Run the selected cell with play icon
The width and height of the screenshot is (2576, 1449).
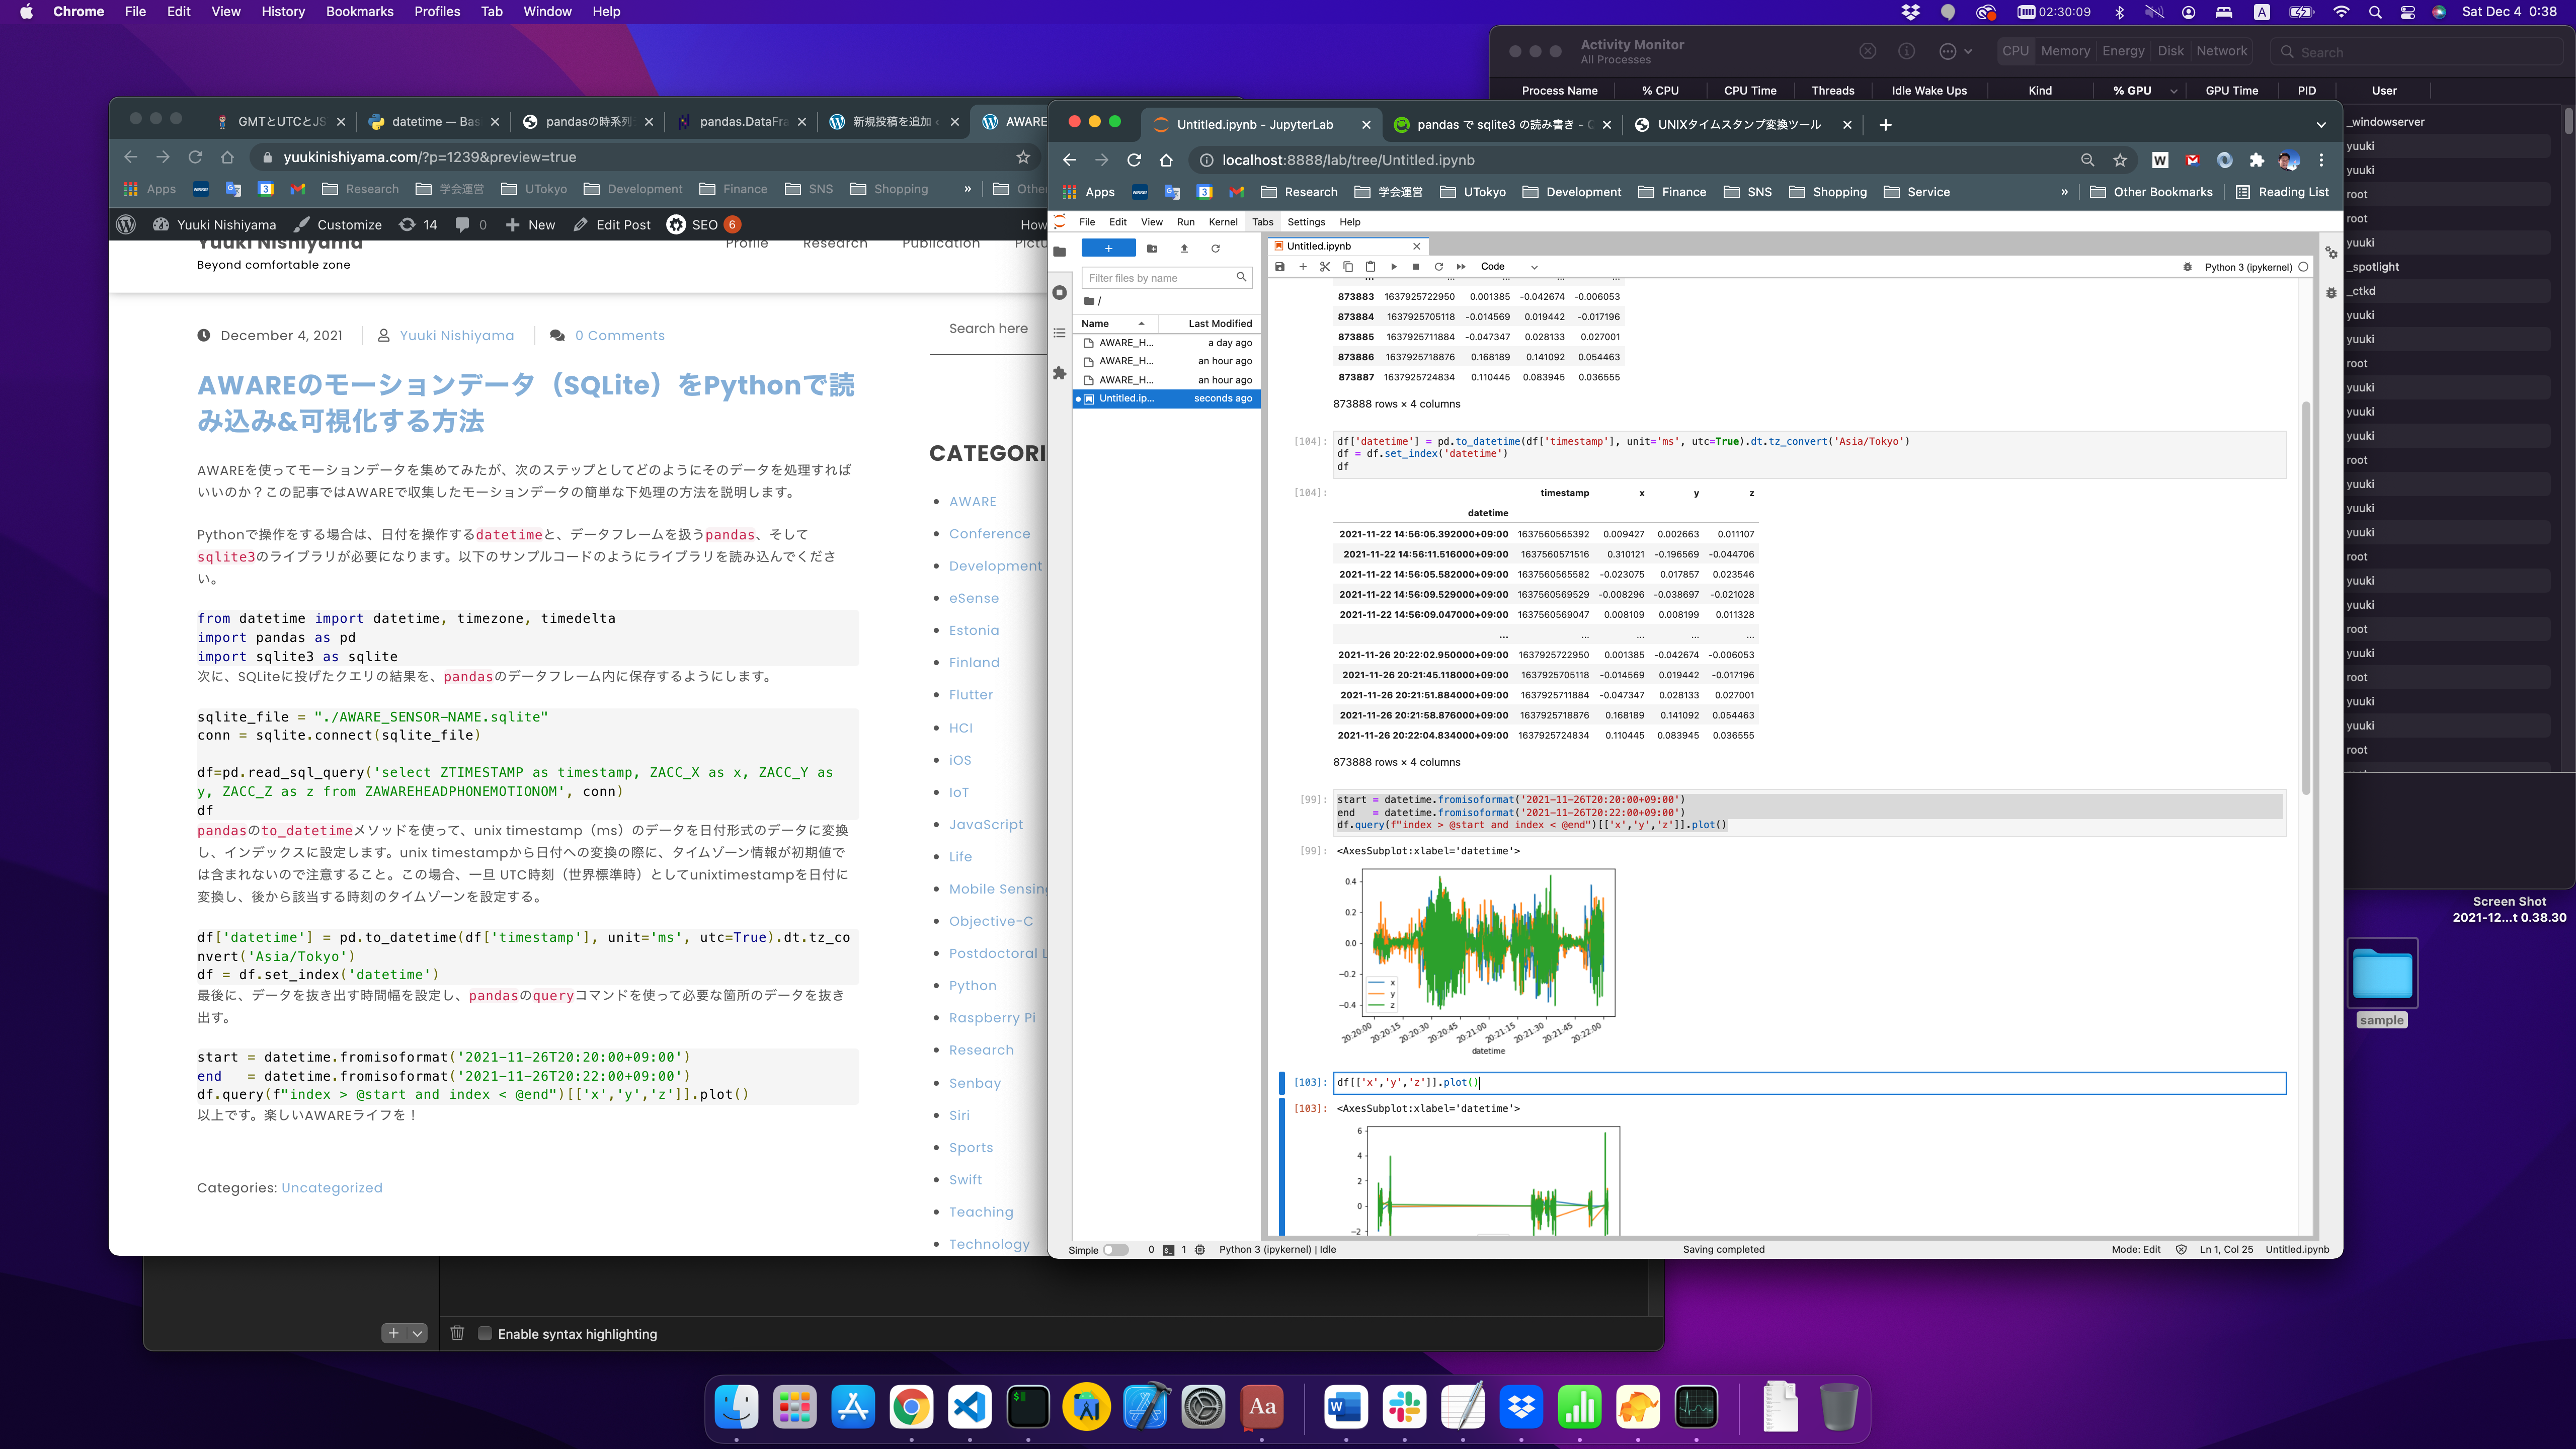coord(1393,267)
